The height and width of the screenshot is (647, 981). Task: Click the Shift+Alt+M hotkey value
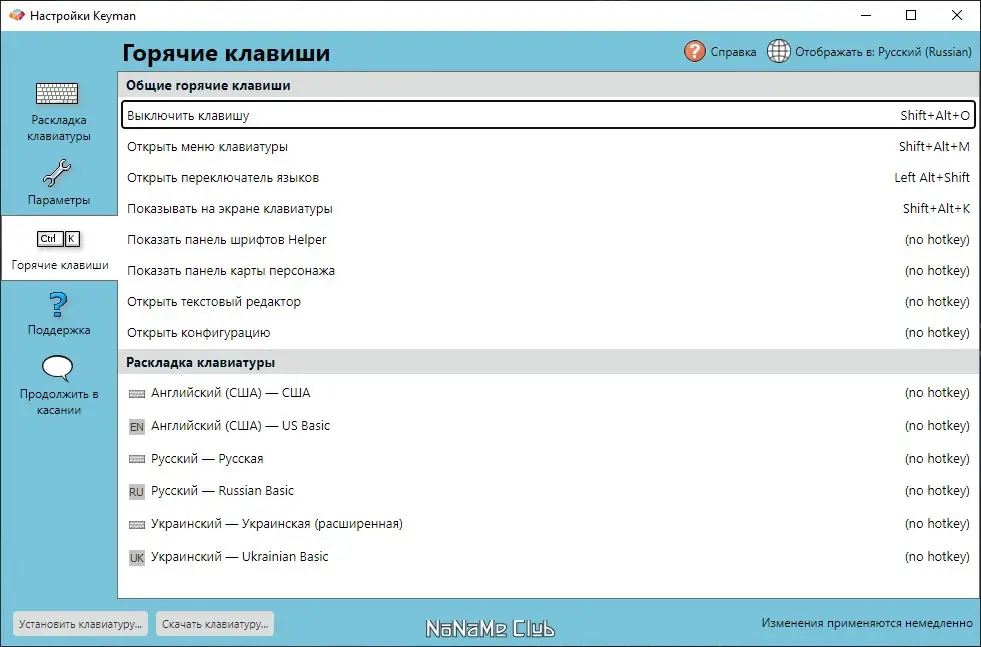point(934,146)
